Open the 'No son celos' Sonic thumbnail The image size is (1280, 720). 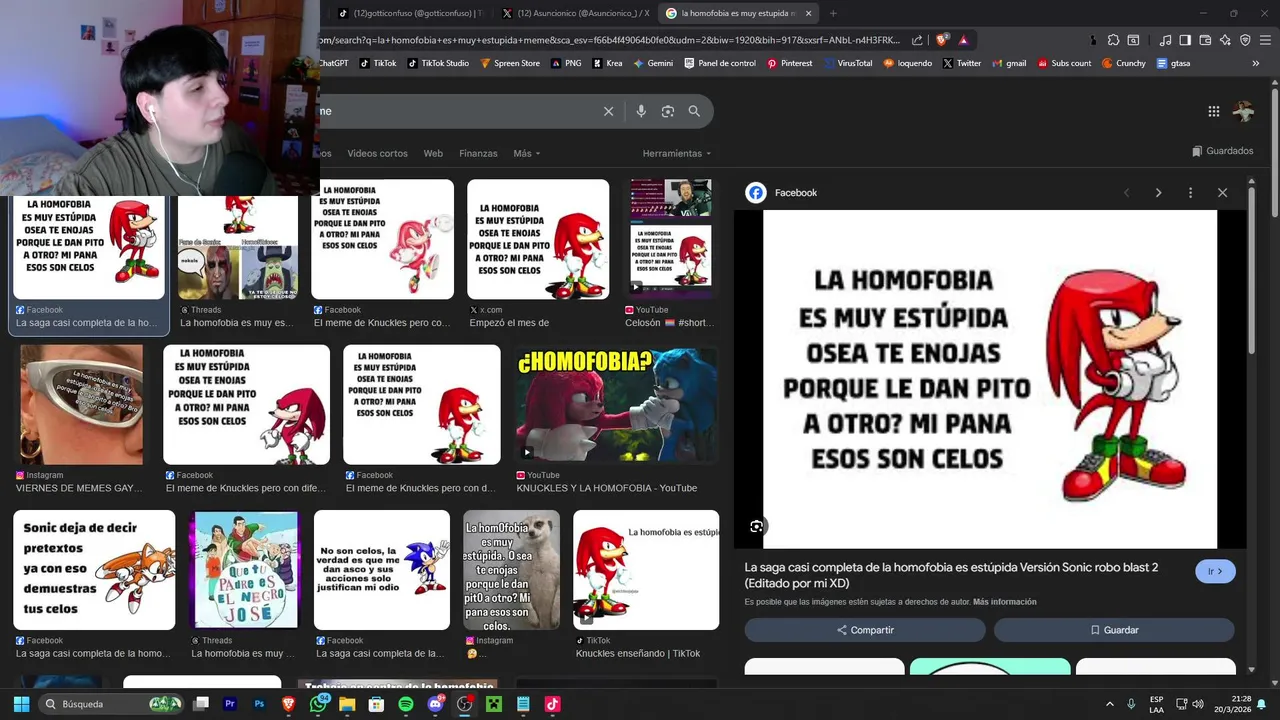coord(382,570)
